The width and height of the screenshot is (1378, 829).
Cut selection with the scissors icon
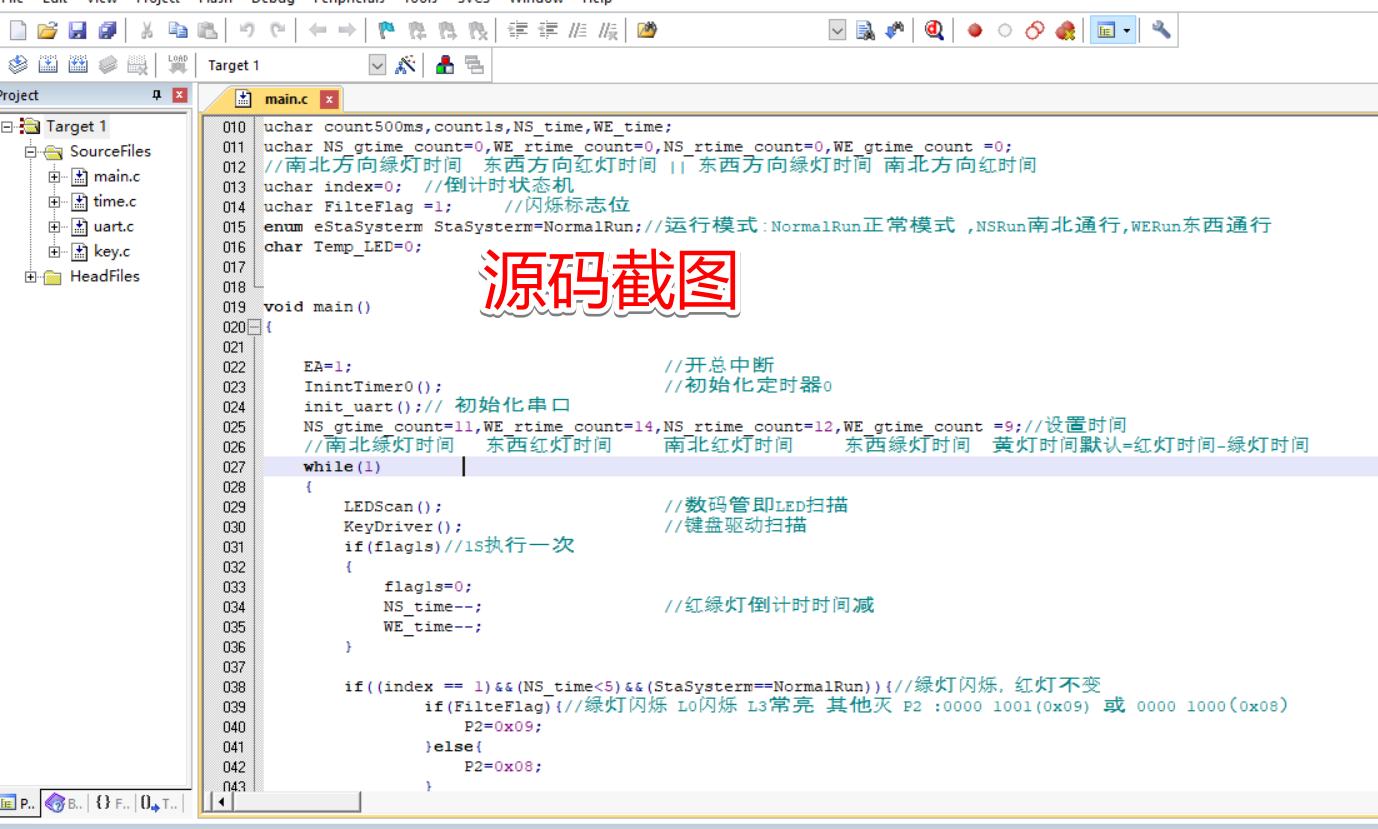146,31
